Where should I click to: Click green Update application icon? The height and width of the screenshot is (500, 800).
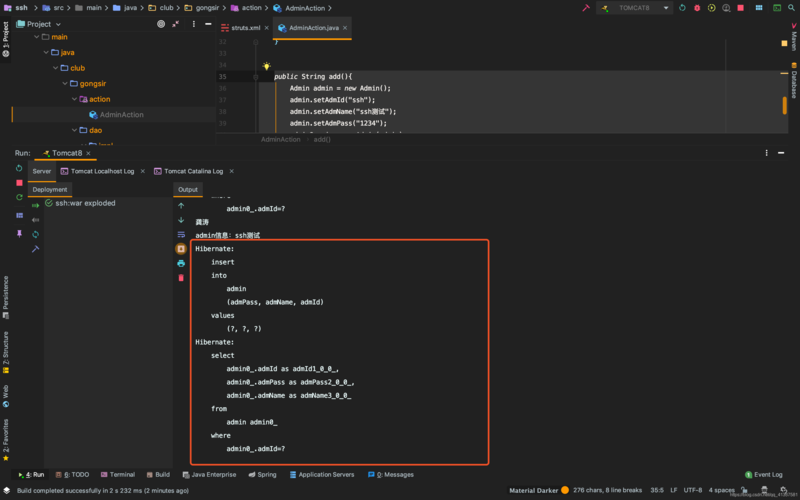[19, 197]
